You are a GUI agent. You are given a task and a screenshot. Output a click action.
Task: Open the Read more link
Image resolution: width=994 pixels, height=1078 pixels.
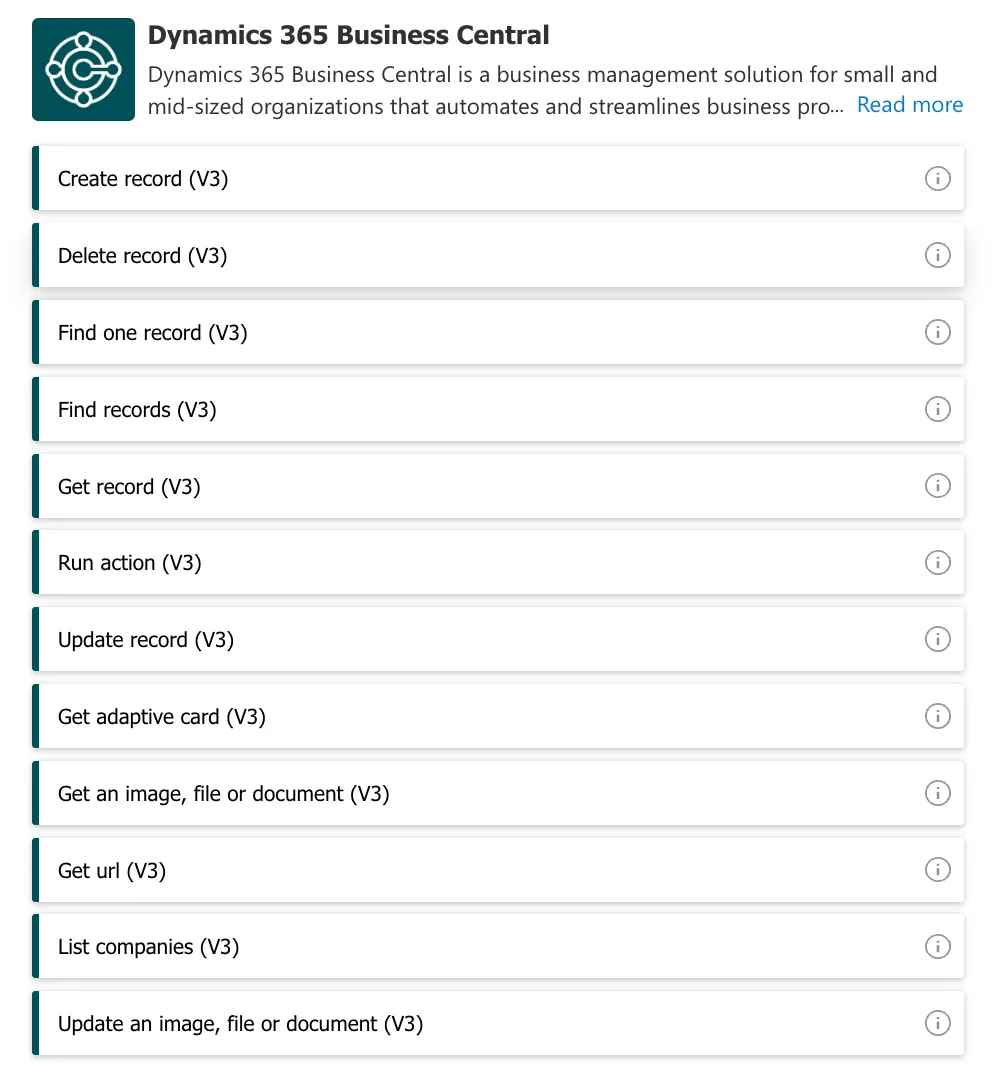pos(909,104)
